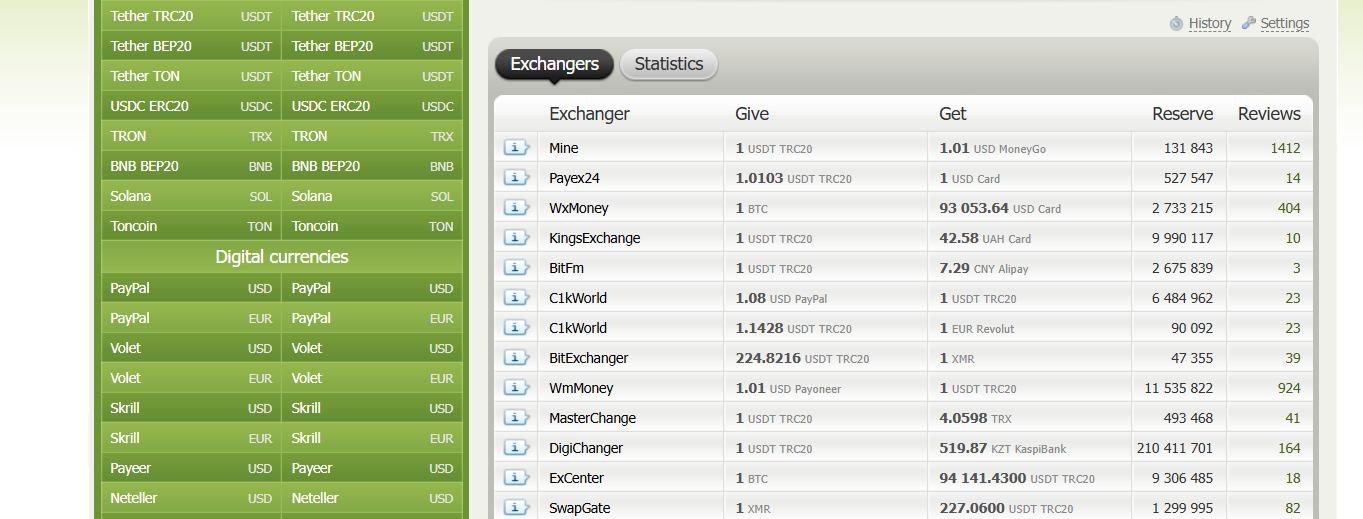
Task: Open info icon for Mine exchanger
Action: (516, 148)
